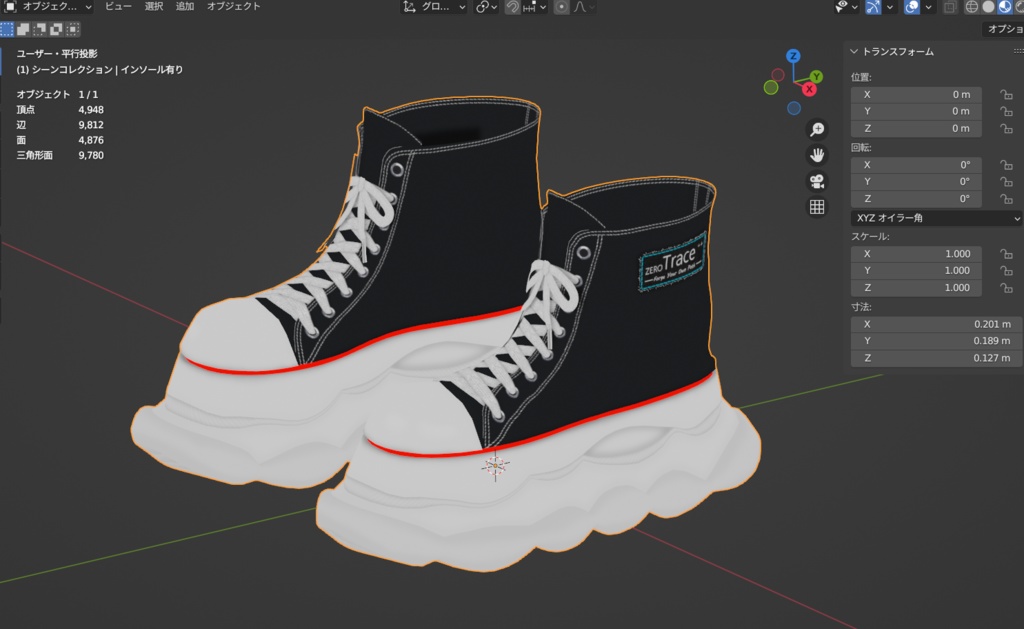Toggle the camera view icon
The width and height of the screenshot is (1024, 629).
(816, 181)
